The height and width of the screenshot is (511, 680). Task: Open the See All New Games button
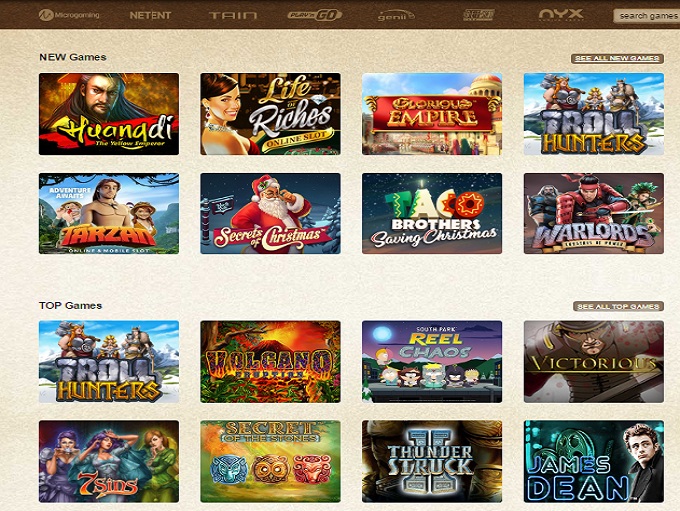[x=617, y=58]
